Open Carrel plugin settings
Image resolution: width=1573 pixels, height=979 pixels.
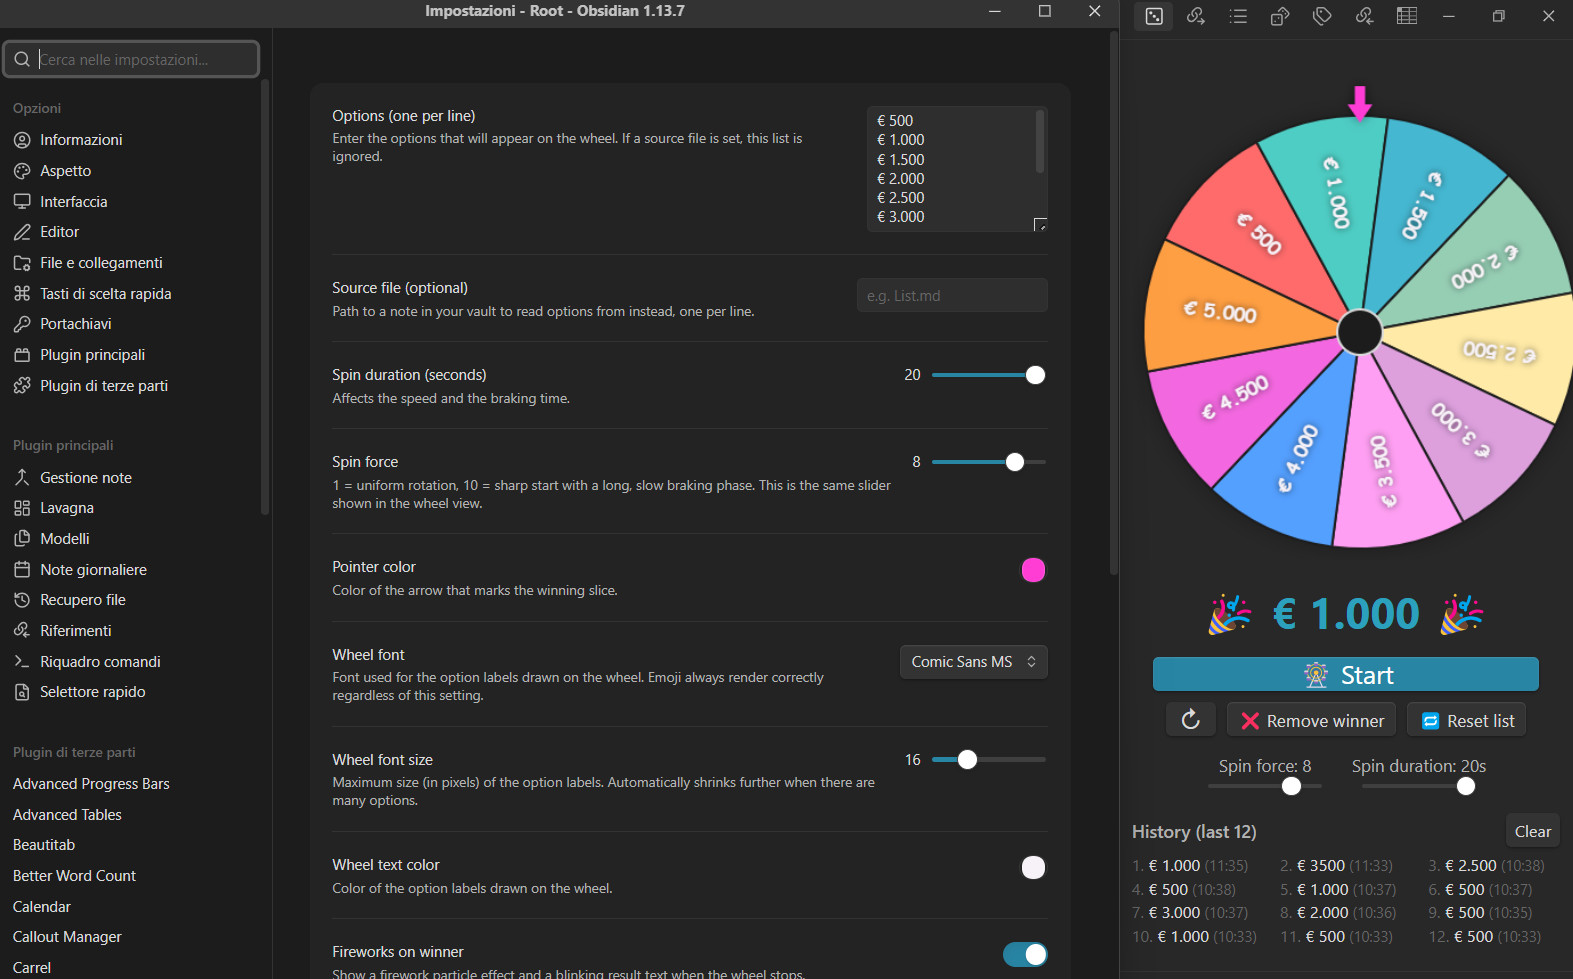32,968
